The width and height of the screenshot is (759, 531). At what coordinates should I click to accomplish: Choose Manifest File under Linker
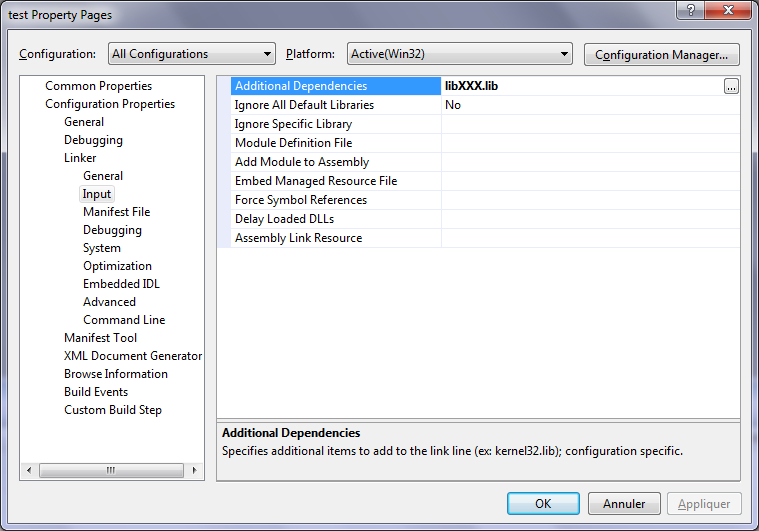click(116, 212)
